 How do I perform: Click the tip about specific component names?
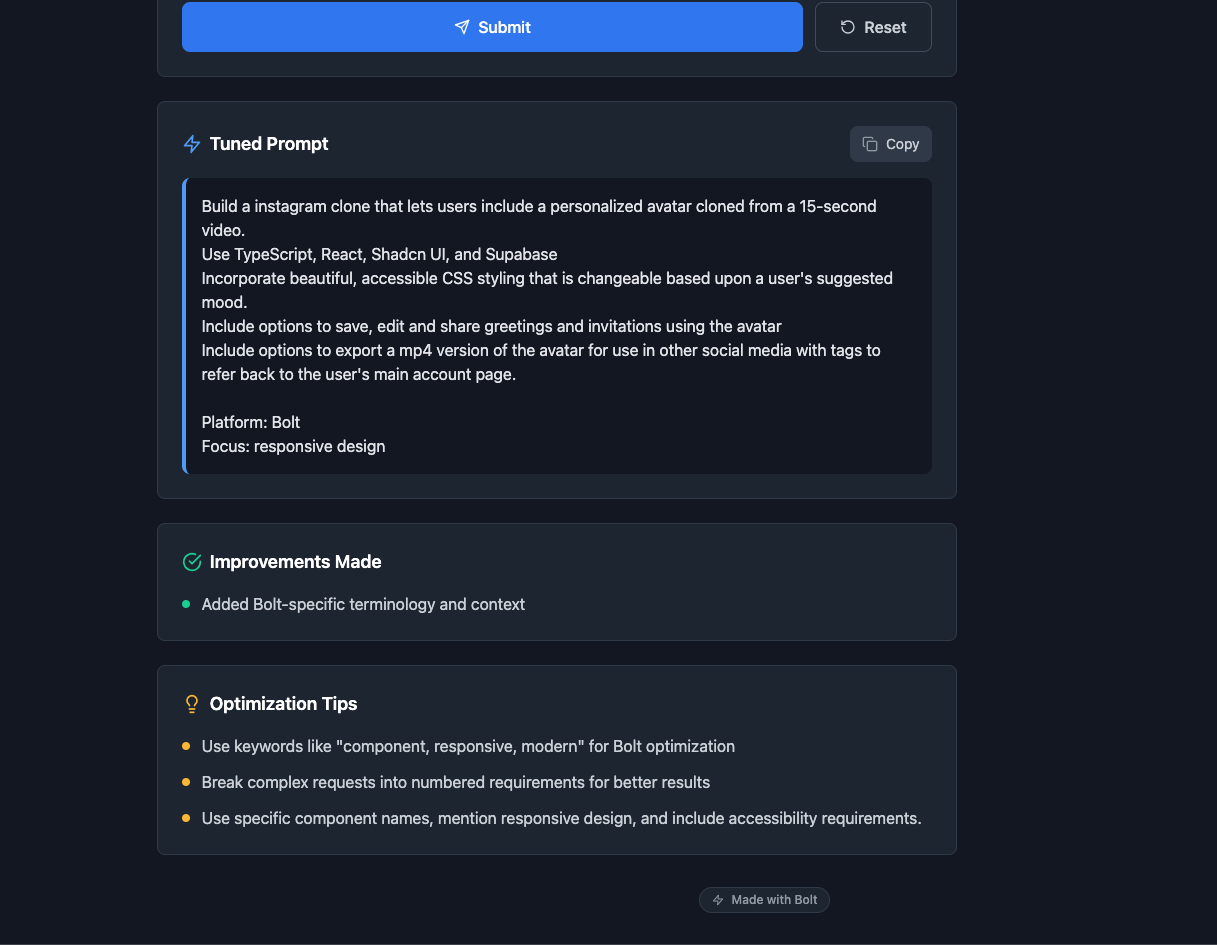click(561, 818)
